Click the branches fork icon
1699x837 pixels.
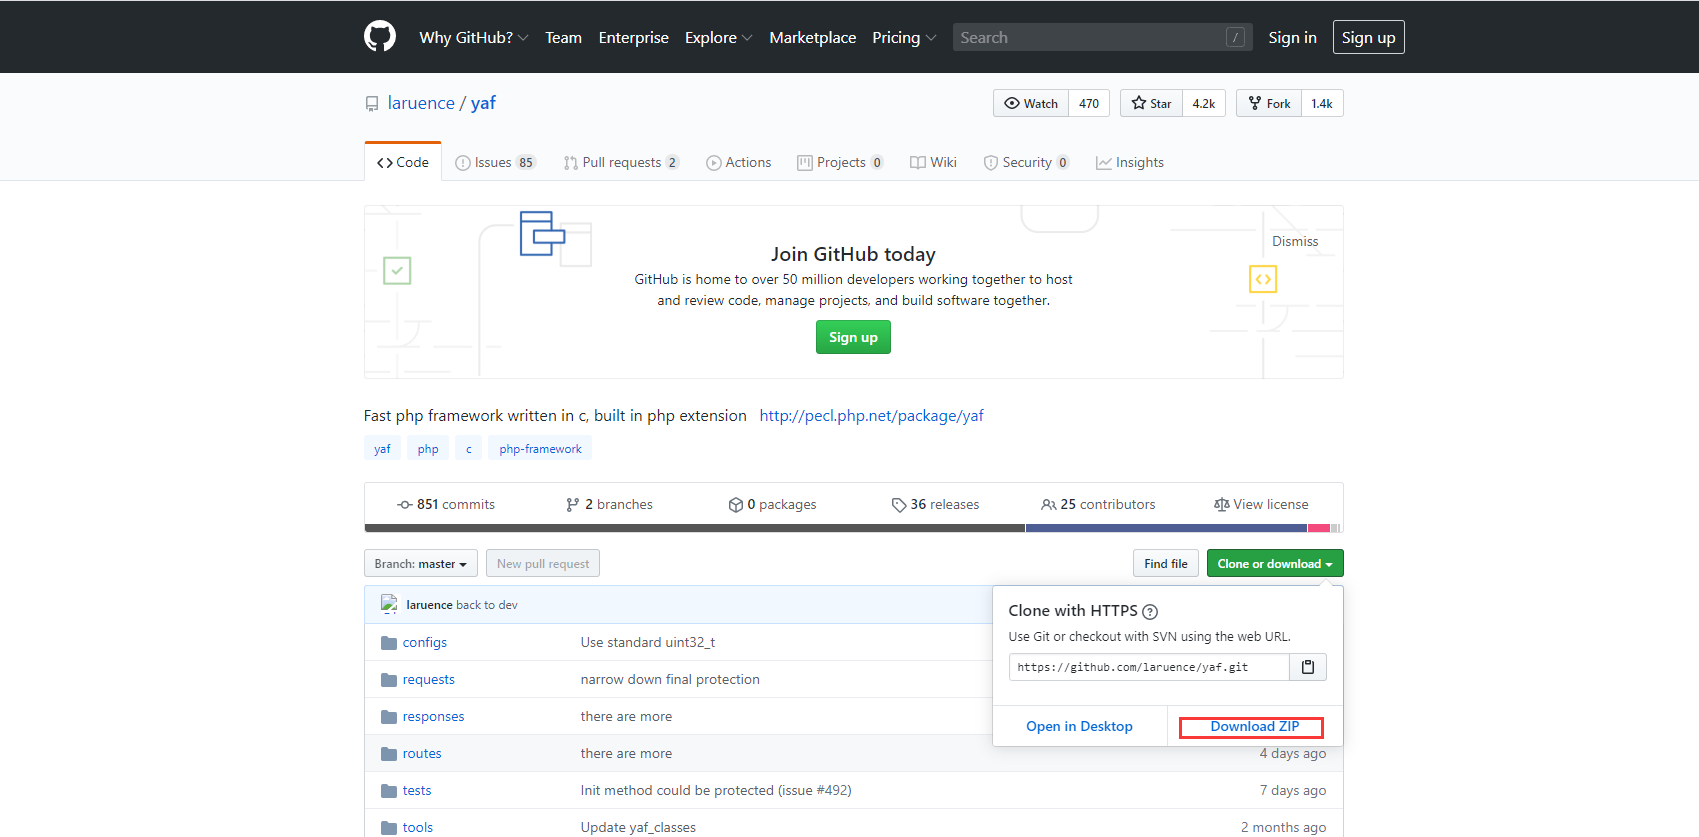(572, 505)
